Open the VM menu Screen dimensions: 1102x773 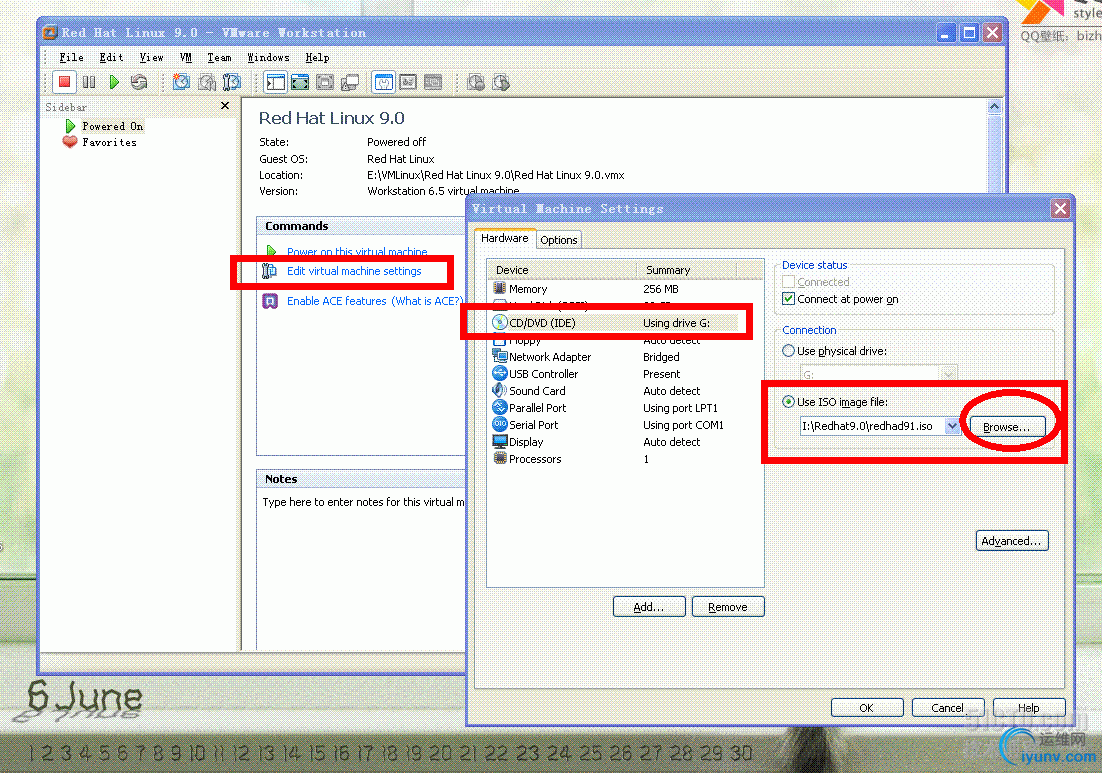click(186, 58)
